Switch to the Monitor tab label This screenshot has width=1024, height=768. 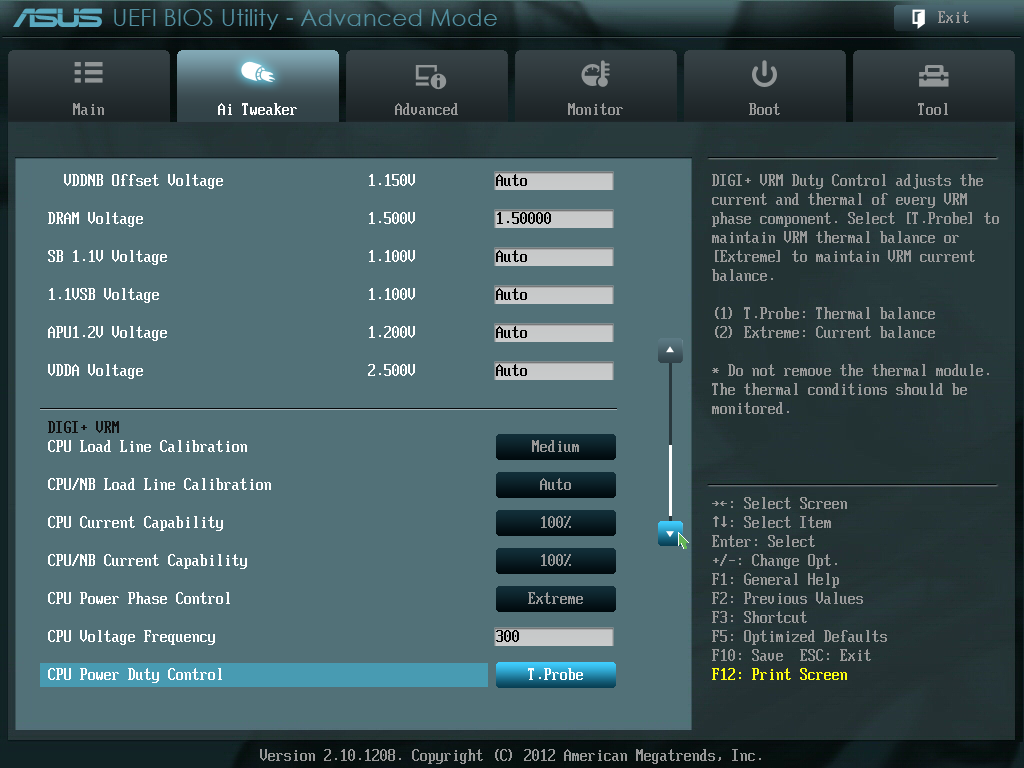tap(595, 109)
